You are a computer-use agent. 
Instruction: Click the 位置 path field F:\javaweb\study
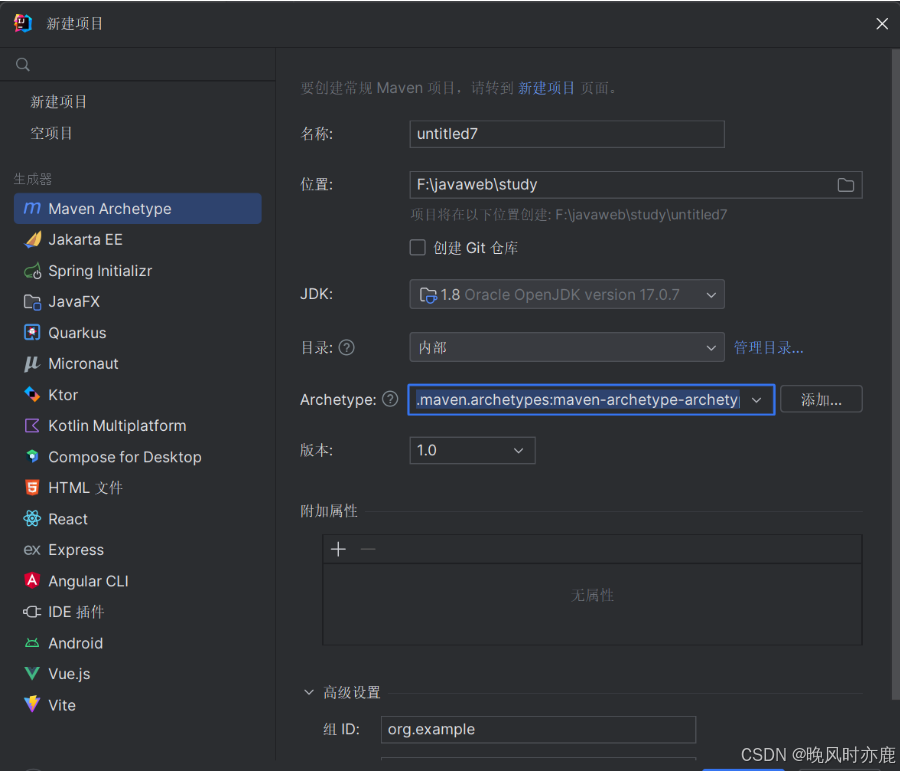tap(636, 185)
